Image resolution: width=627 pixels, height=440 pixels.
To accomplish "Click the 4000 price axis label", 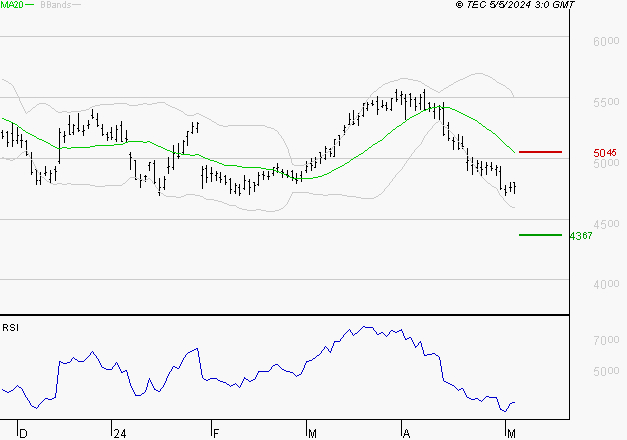I will coord(606,284).
